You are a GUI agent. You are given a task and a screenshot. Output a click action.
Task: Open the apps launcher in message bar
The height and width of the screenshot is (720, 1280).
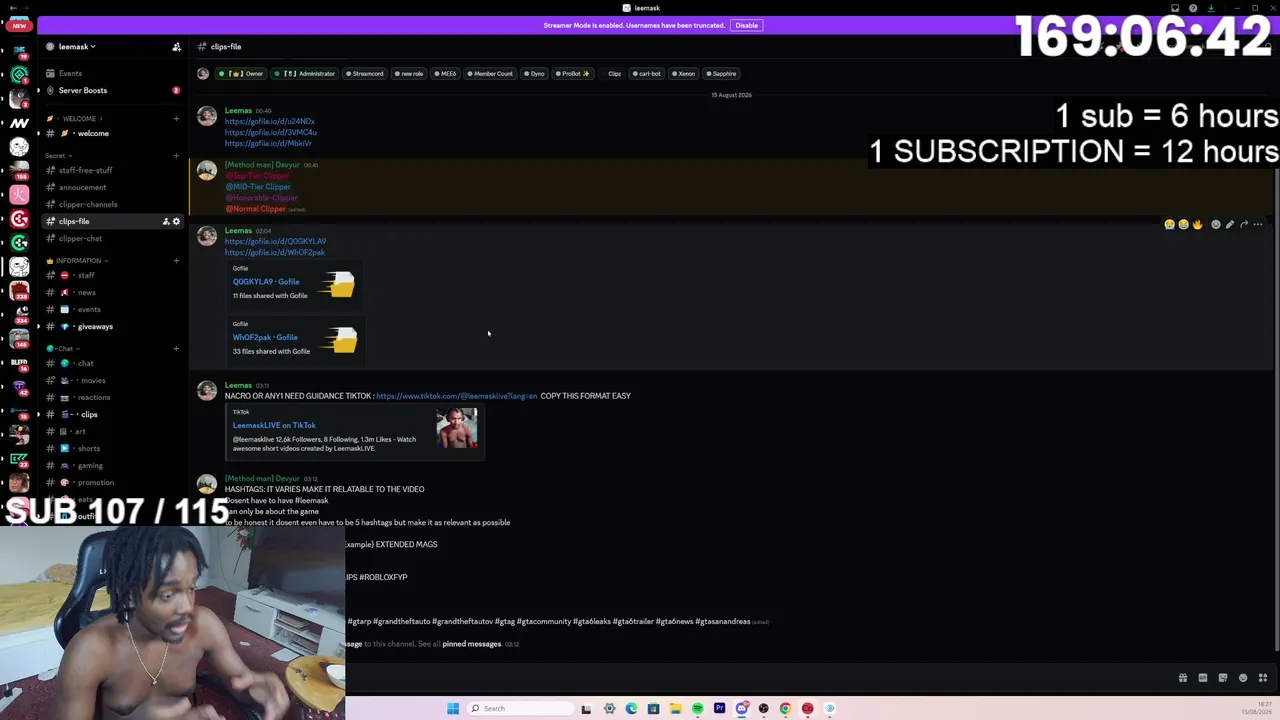click(1263, 678)
